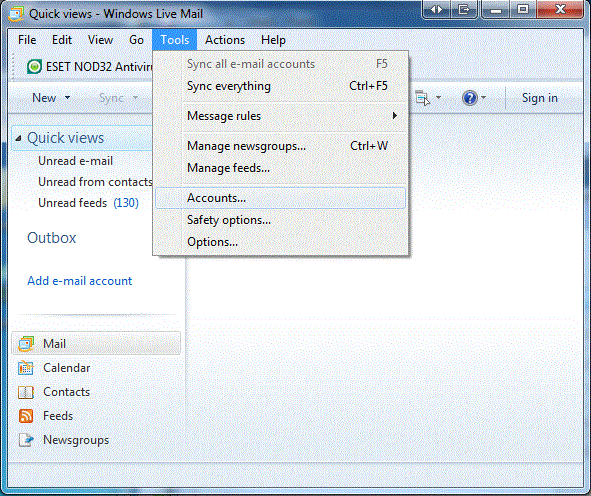Open the New dropdown arrow
591x496 pixels.
click(67, 98)
